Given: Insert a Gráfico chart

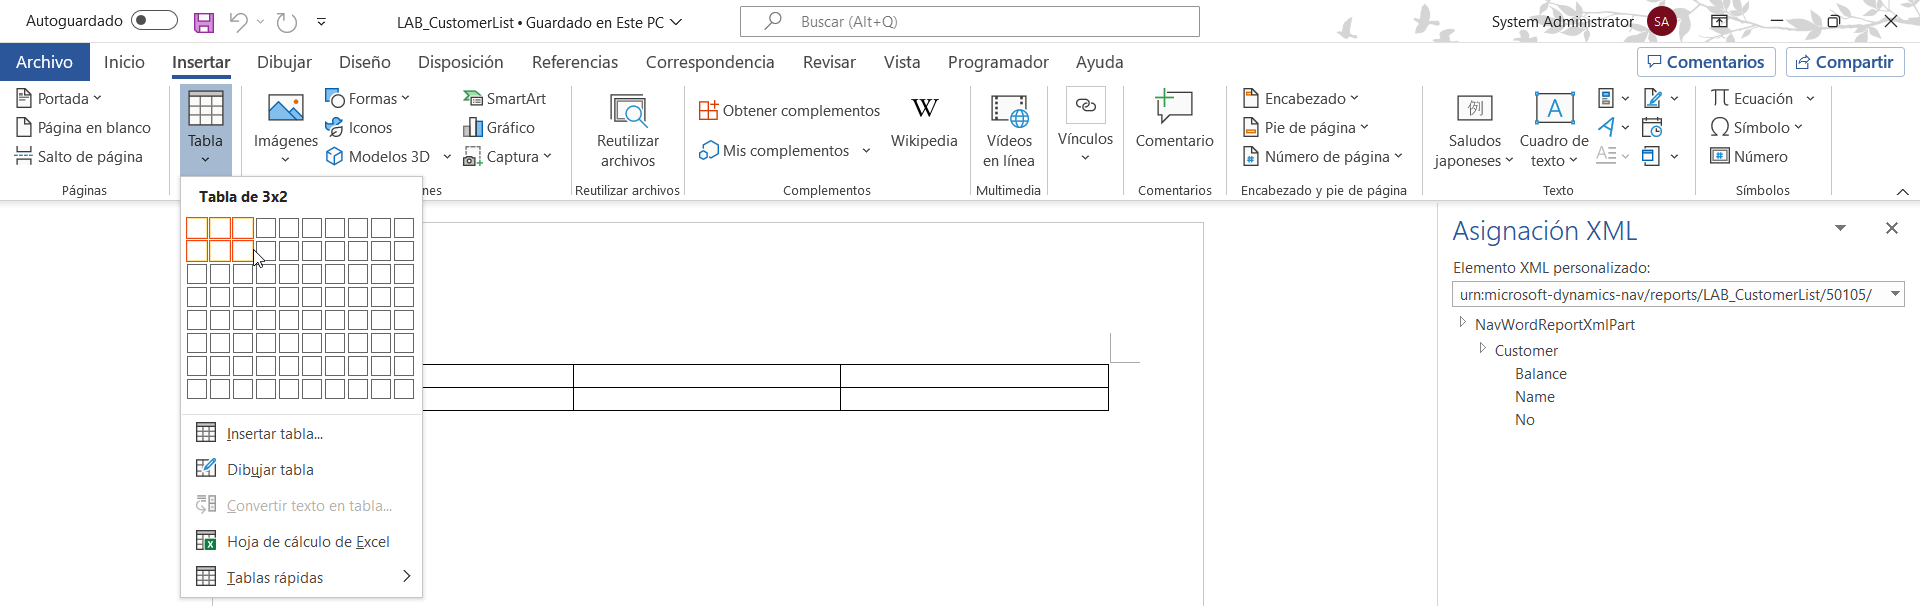Looking at the screenshot, I should click(x=499, y=127).
